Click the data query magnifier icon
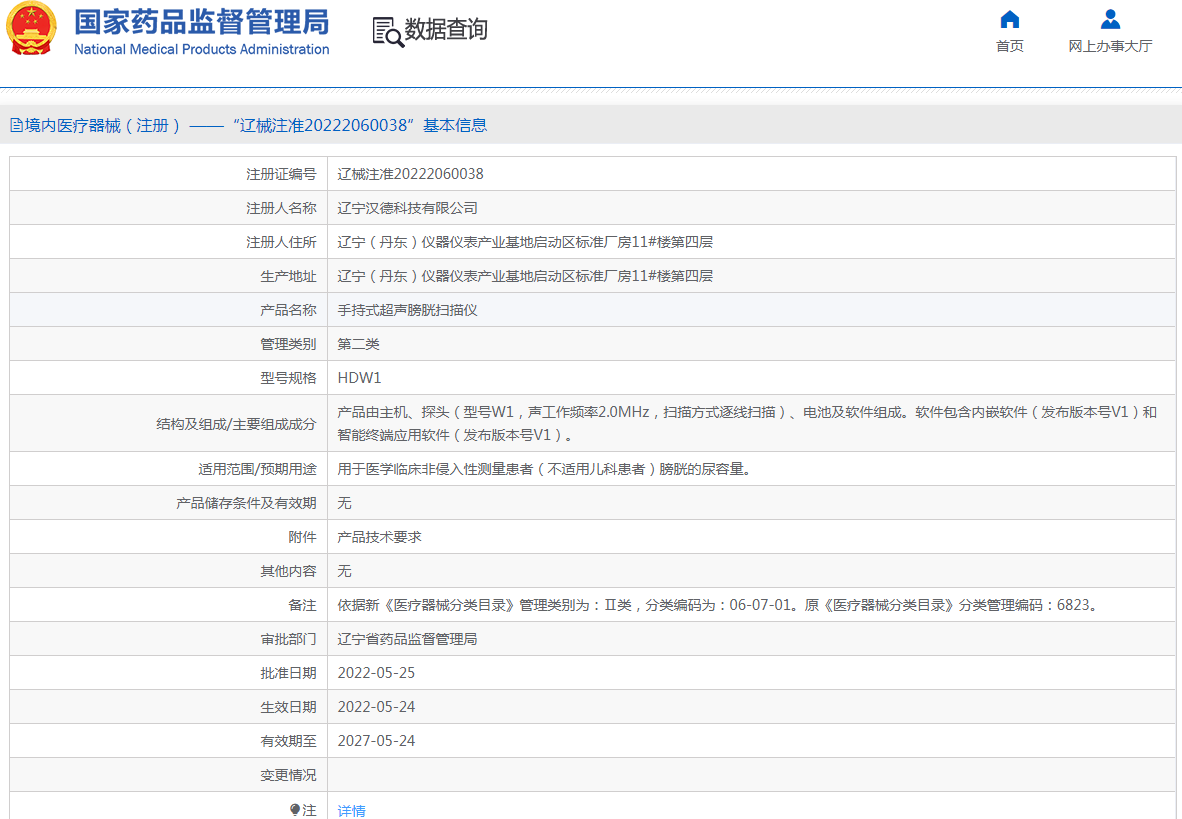The image size is (1182, 819). 387,32
